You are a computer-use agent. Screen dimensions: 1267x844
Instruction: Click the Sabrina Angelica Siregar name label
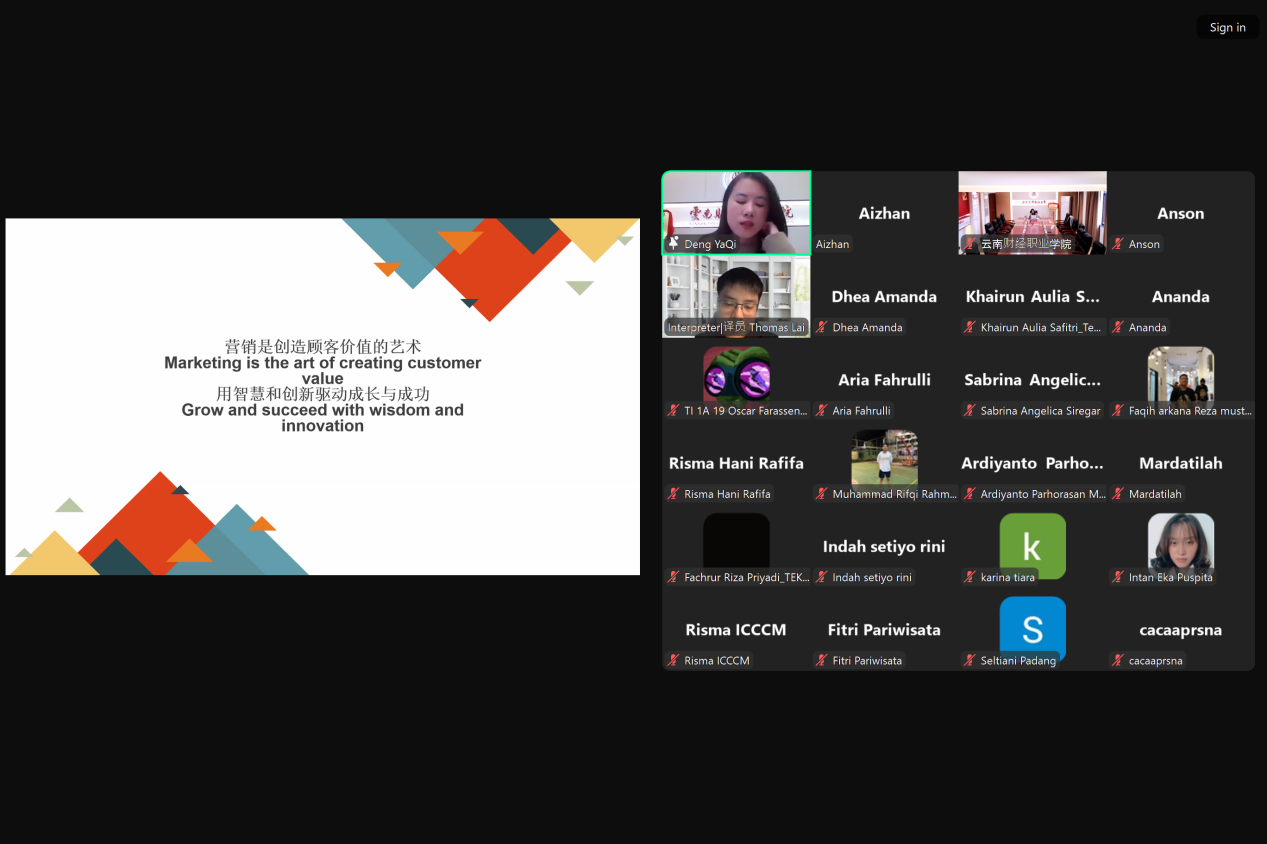(1040, 411)
